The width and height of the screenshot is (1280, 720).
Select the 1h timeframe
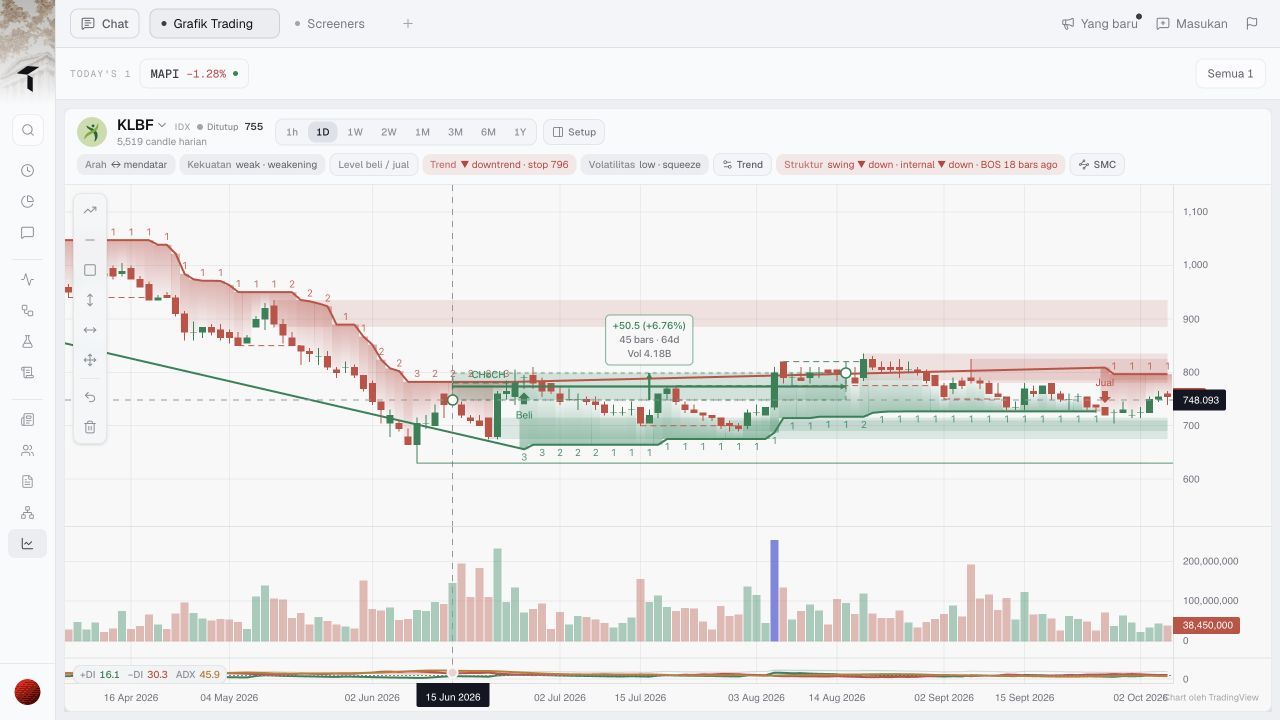[292, 132]
